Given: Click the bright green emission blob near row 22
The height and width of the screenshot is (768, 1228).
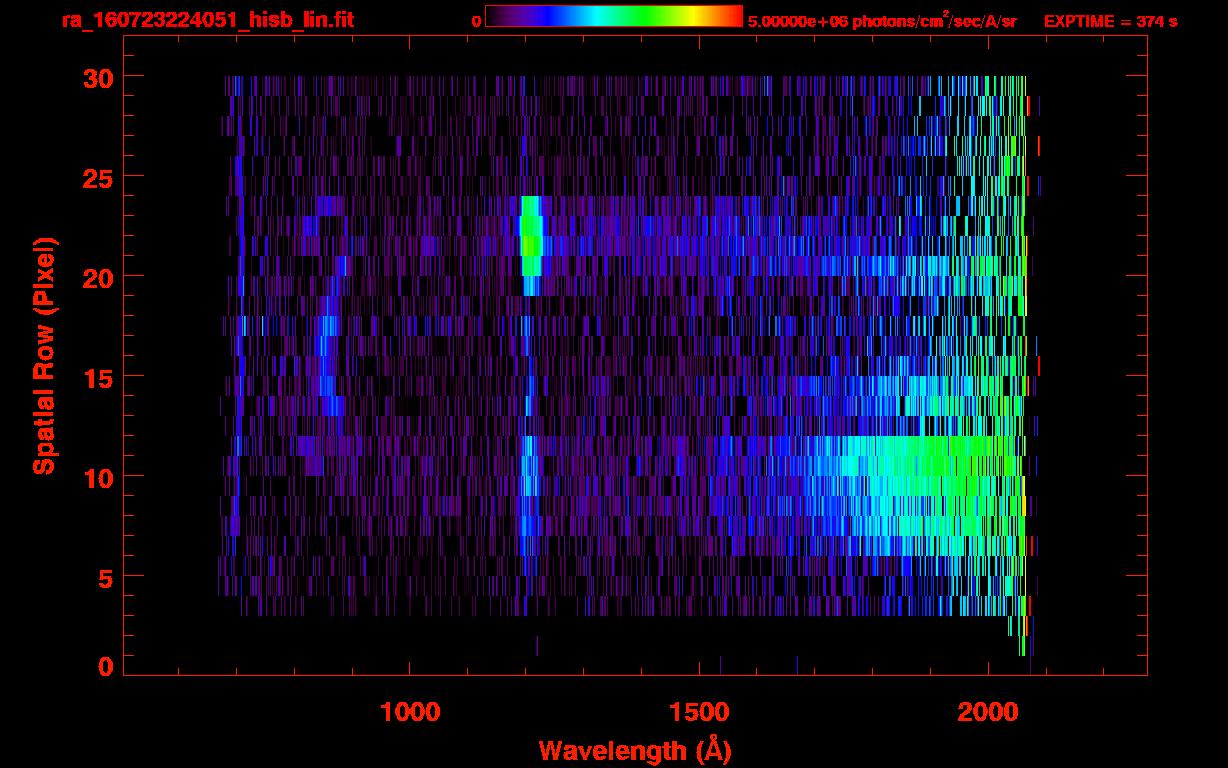Looking at the screenshot, I should point(531,238).
